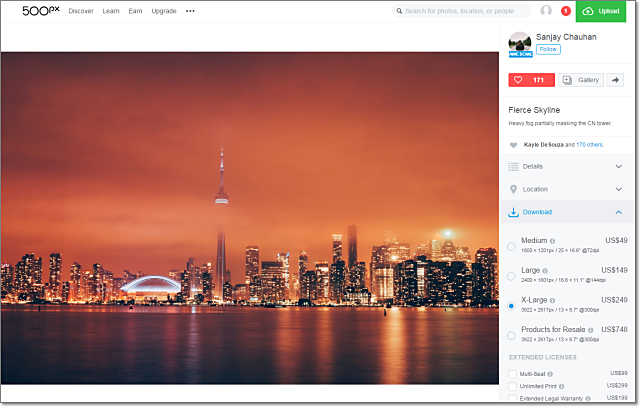Select the Large size radio button
This screenshot has height=407, width=640.
(x=512, y=275)
